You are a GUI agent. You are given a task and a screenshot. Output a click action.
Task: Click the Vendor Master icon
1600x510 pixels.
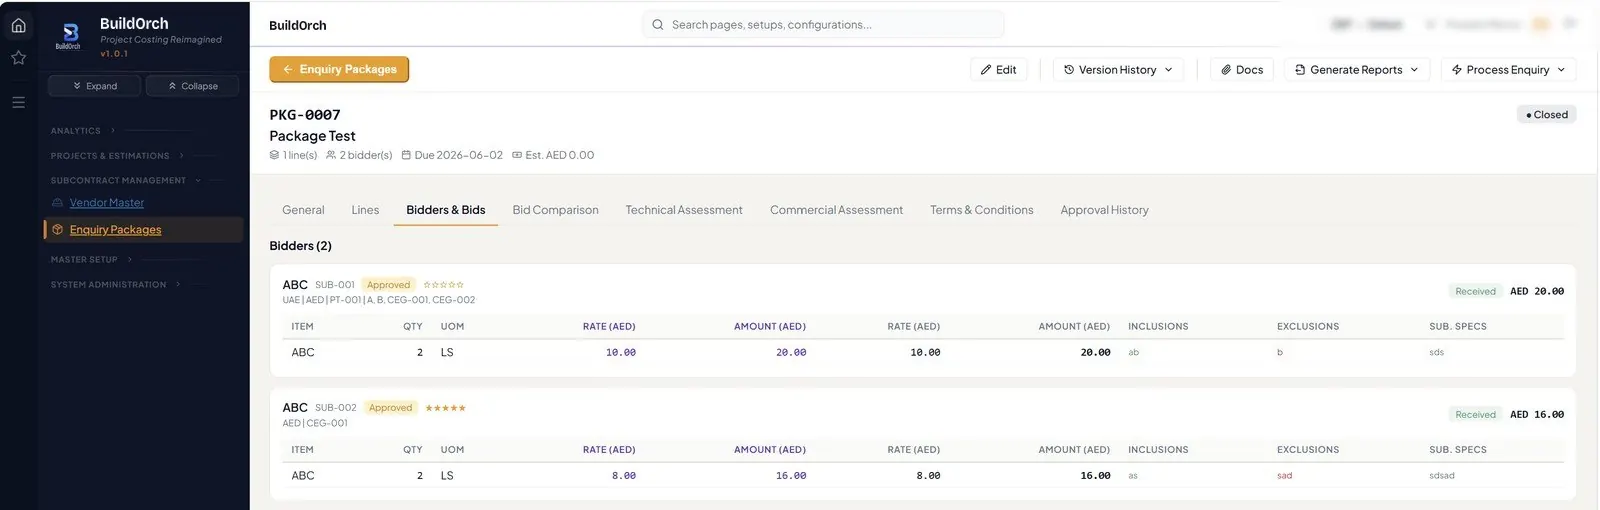(x=57, y=203)
